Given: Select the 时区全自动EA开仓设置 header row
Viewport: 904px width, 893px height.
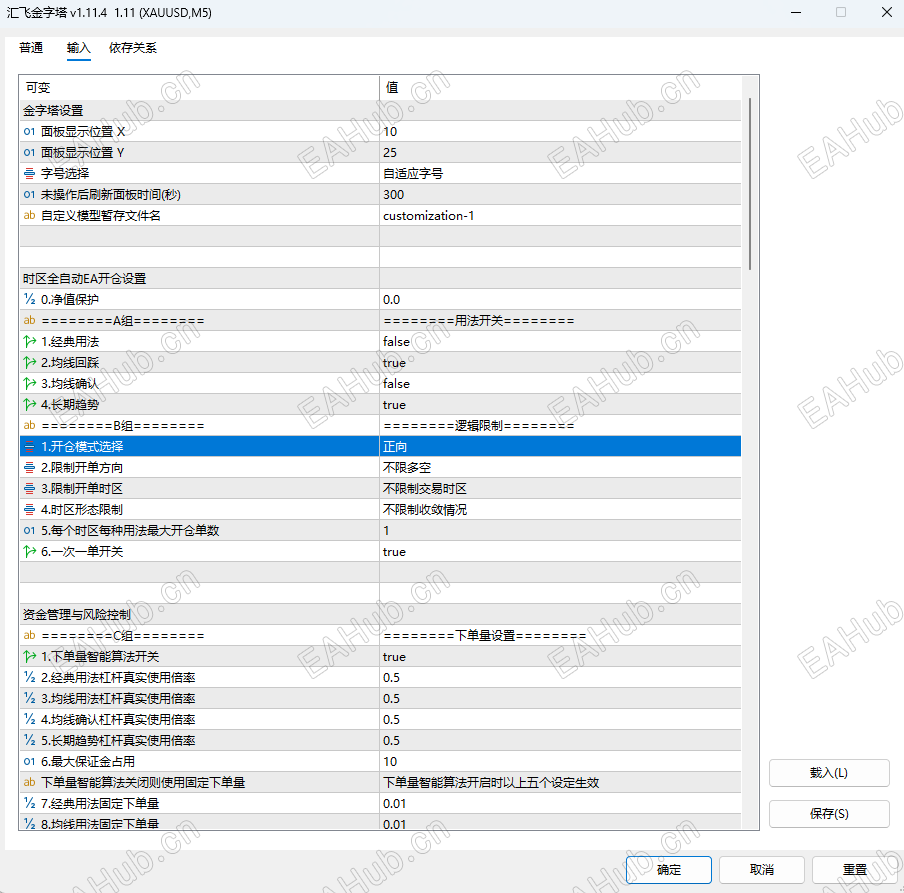Looking at the screenshot, I should pos(381,278).
